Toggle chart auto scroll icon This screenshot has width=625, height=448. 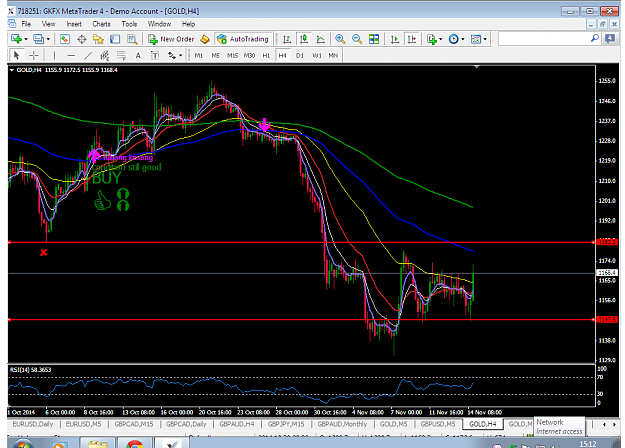[x=395, y=39]
